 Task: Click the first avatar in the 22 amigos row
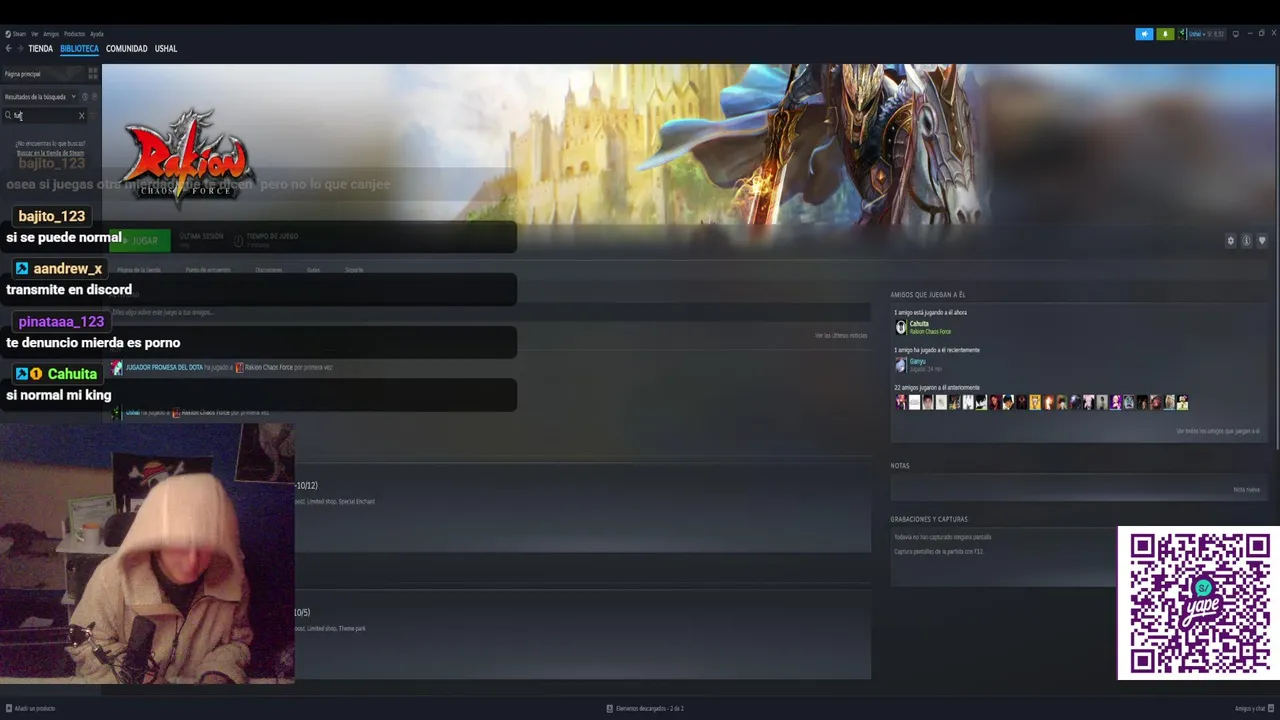901,402
